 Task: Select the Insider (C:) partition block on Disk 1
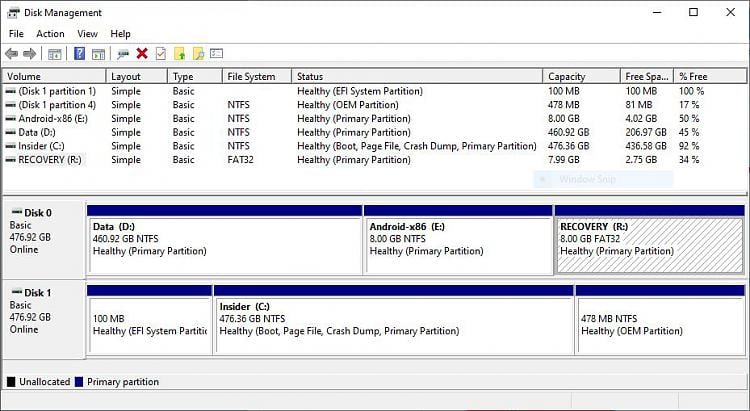394,320
